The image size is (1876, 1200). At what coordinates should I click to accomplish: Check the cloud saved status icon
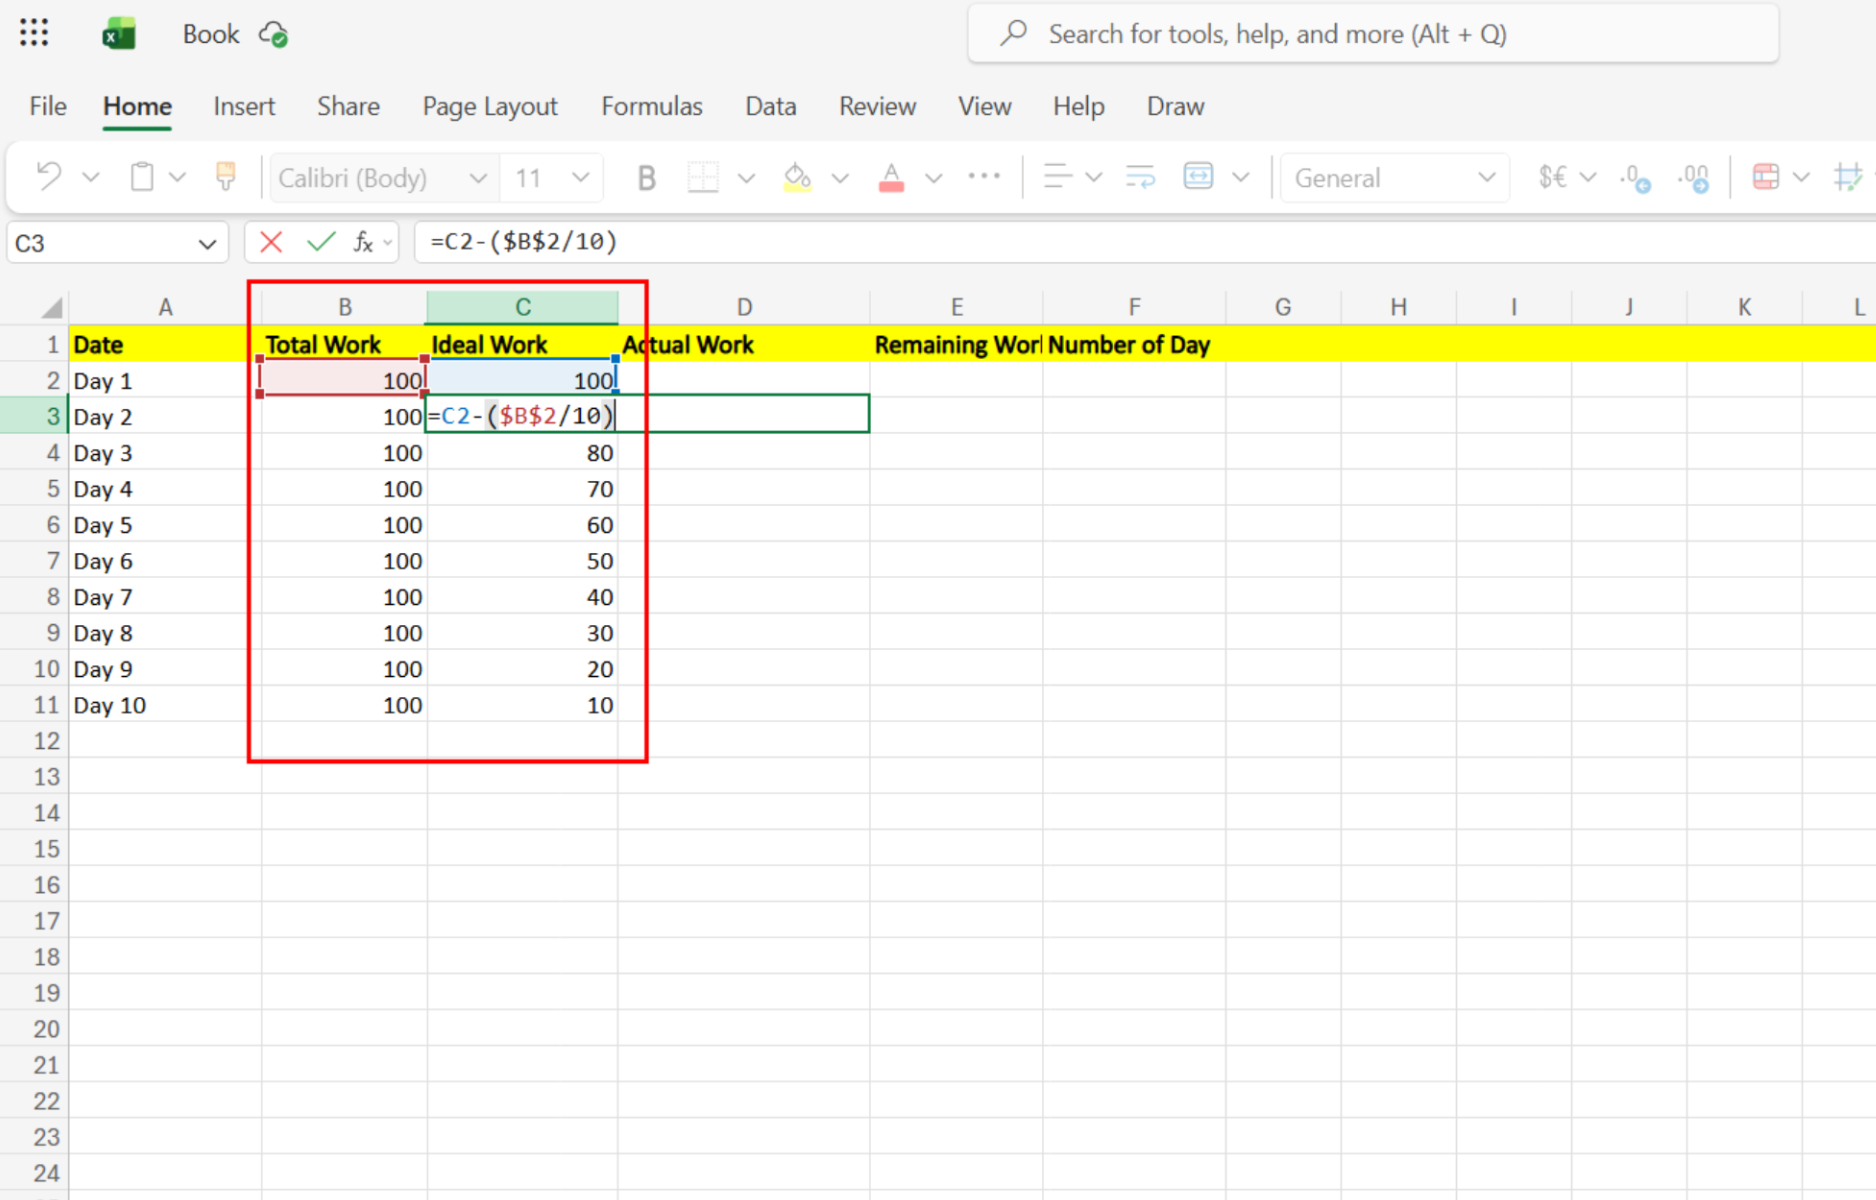[x=273, y=35]
